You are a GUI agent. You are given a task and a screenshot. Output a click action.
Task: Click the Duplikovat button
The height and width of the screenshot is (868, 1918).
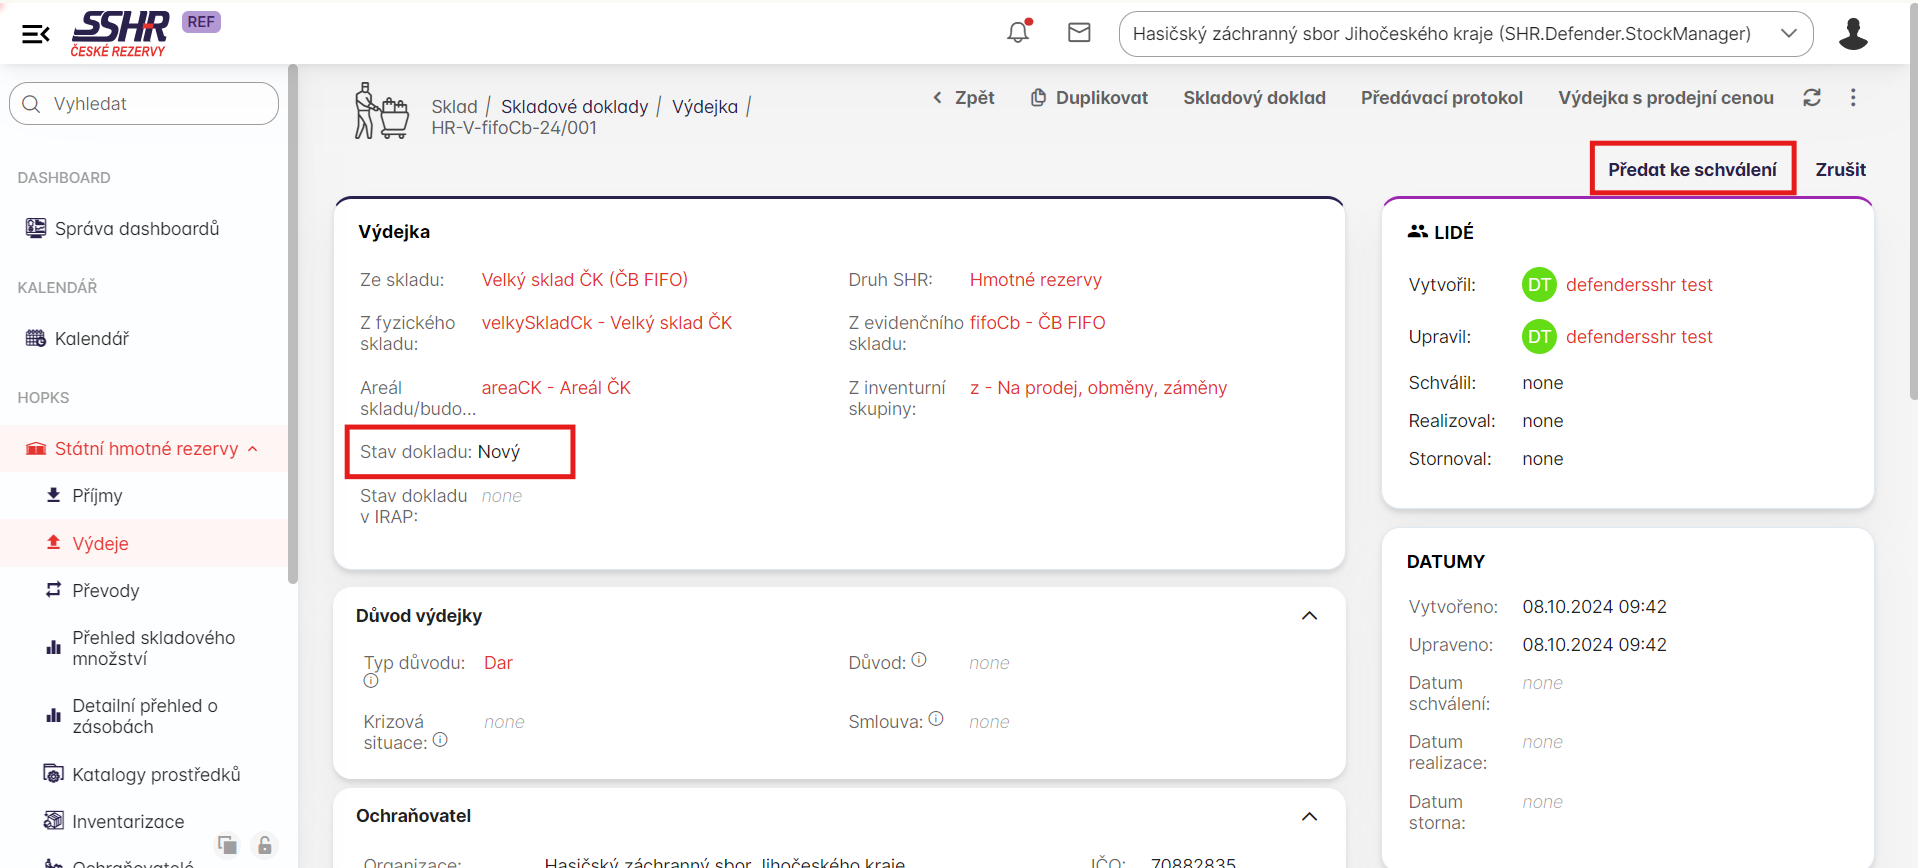[1089, 98]
